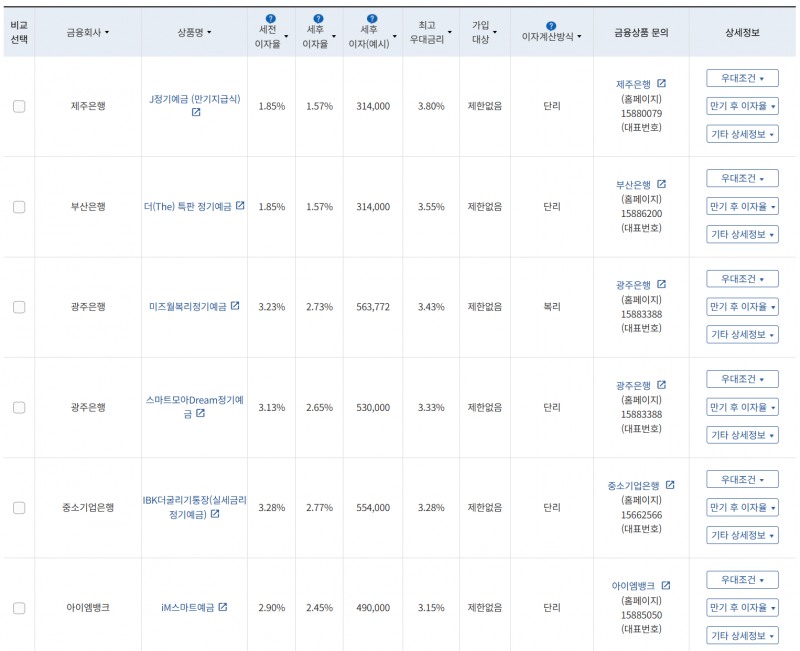Click help icon above 세후 이자율 header
The image size is (800, 651).
[318, 19]
